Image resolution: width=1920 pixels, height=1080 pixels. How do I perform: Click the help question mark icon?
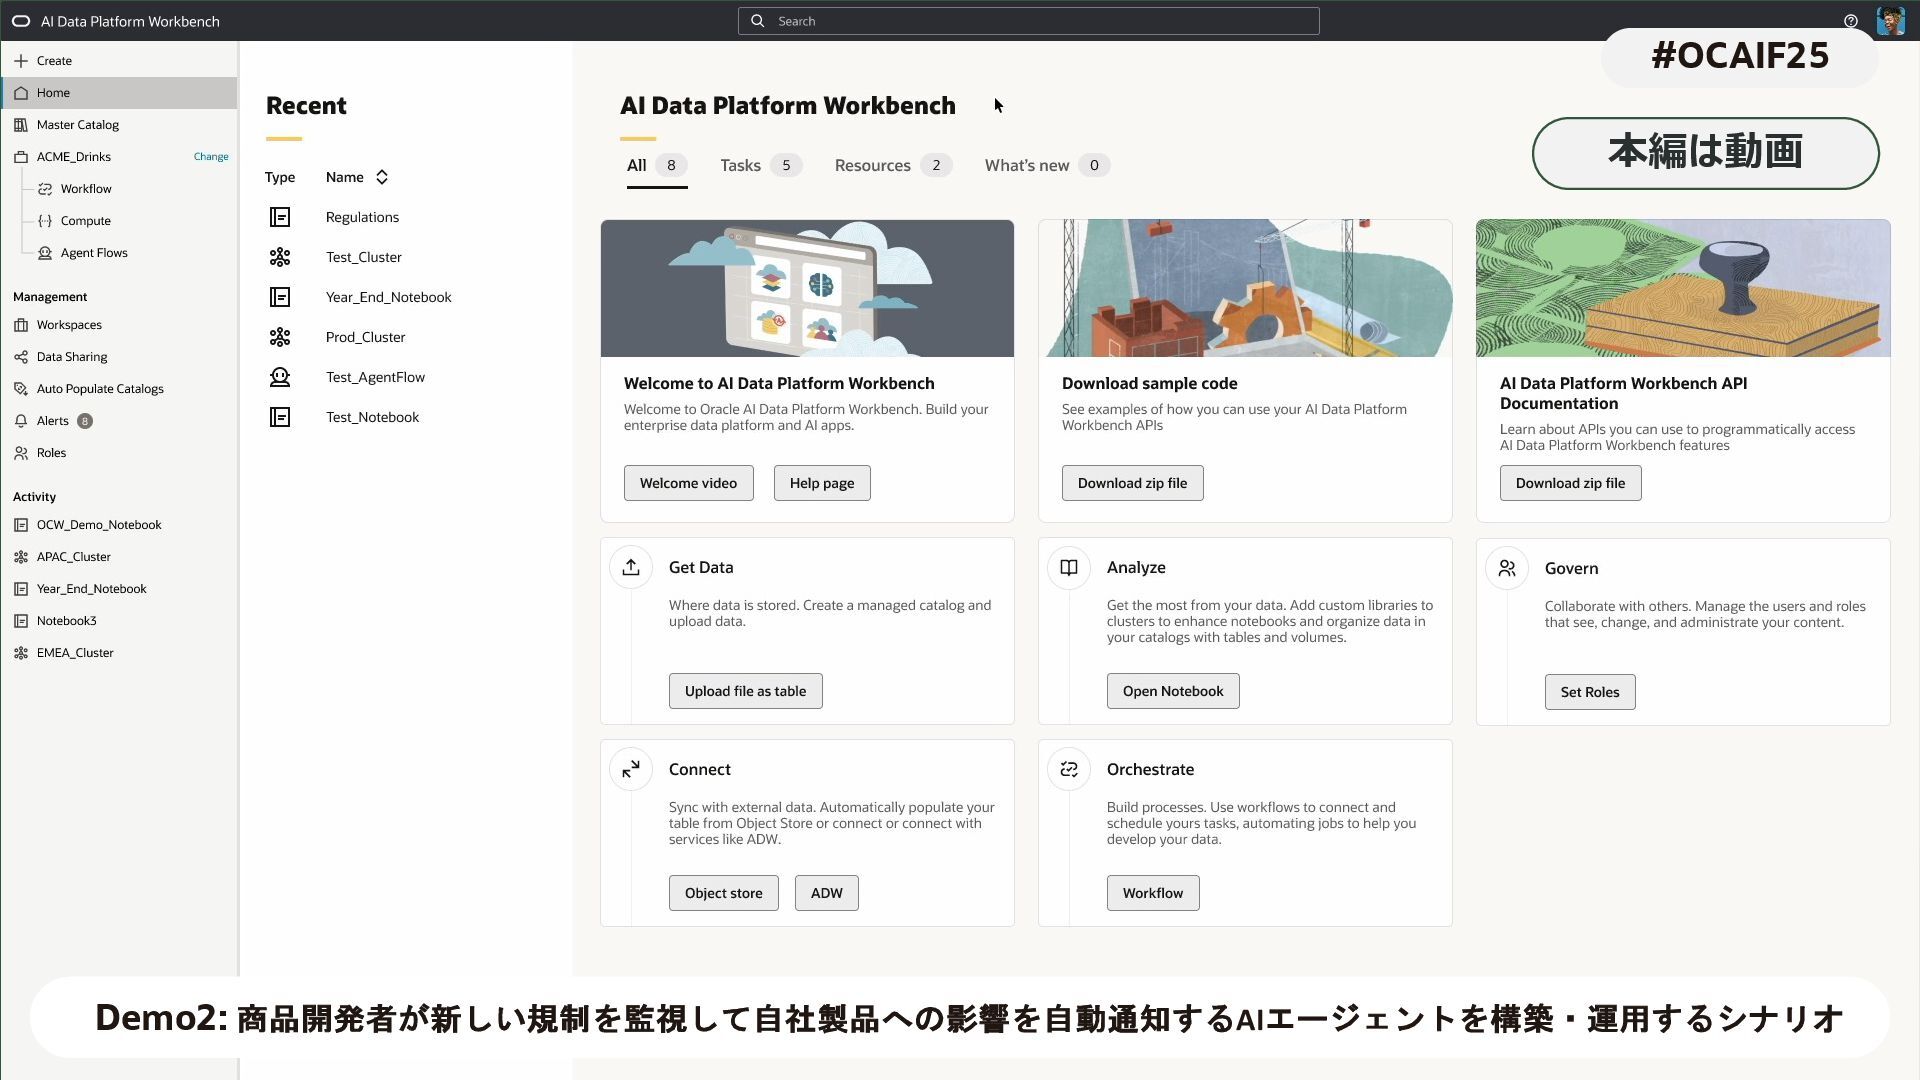click(x=1850, y=21)
